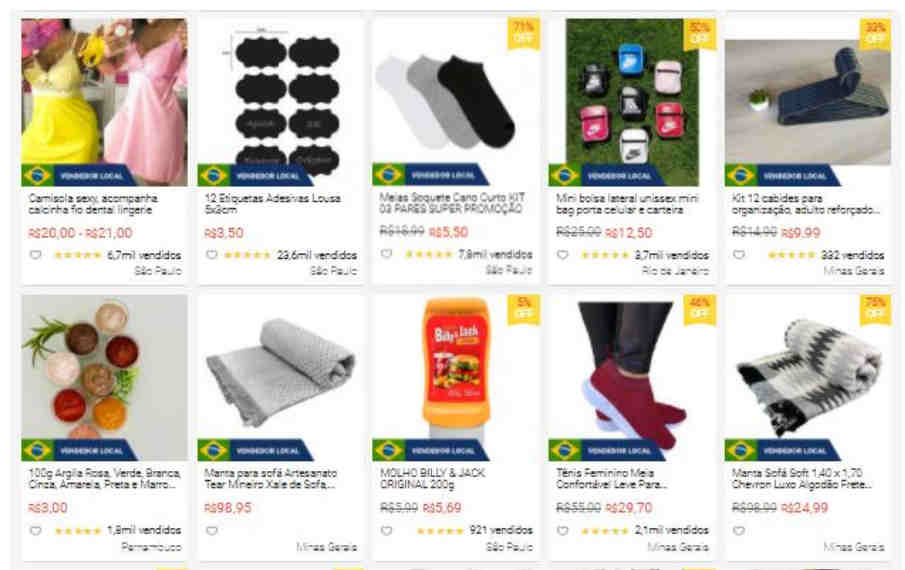Viewport: 905px width, 570px height.
Task: Favorite the 100g Argila Rosa item
Action: [36, 530]
